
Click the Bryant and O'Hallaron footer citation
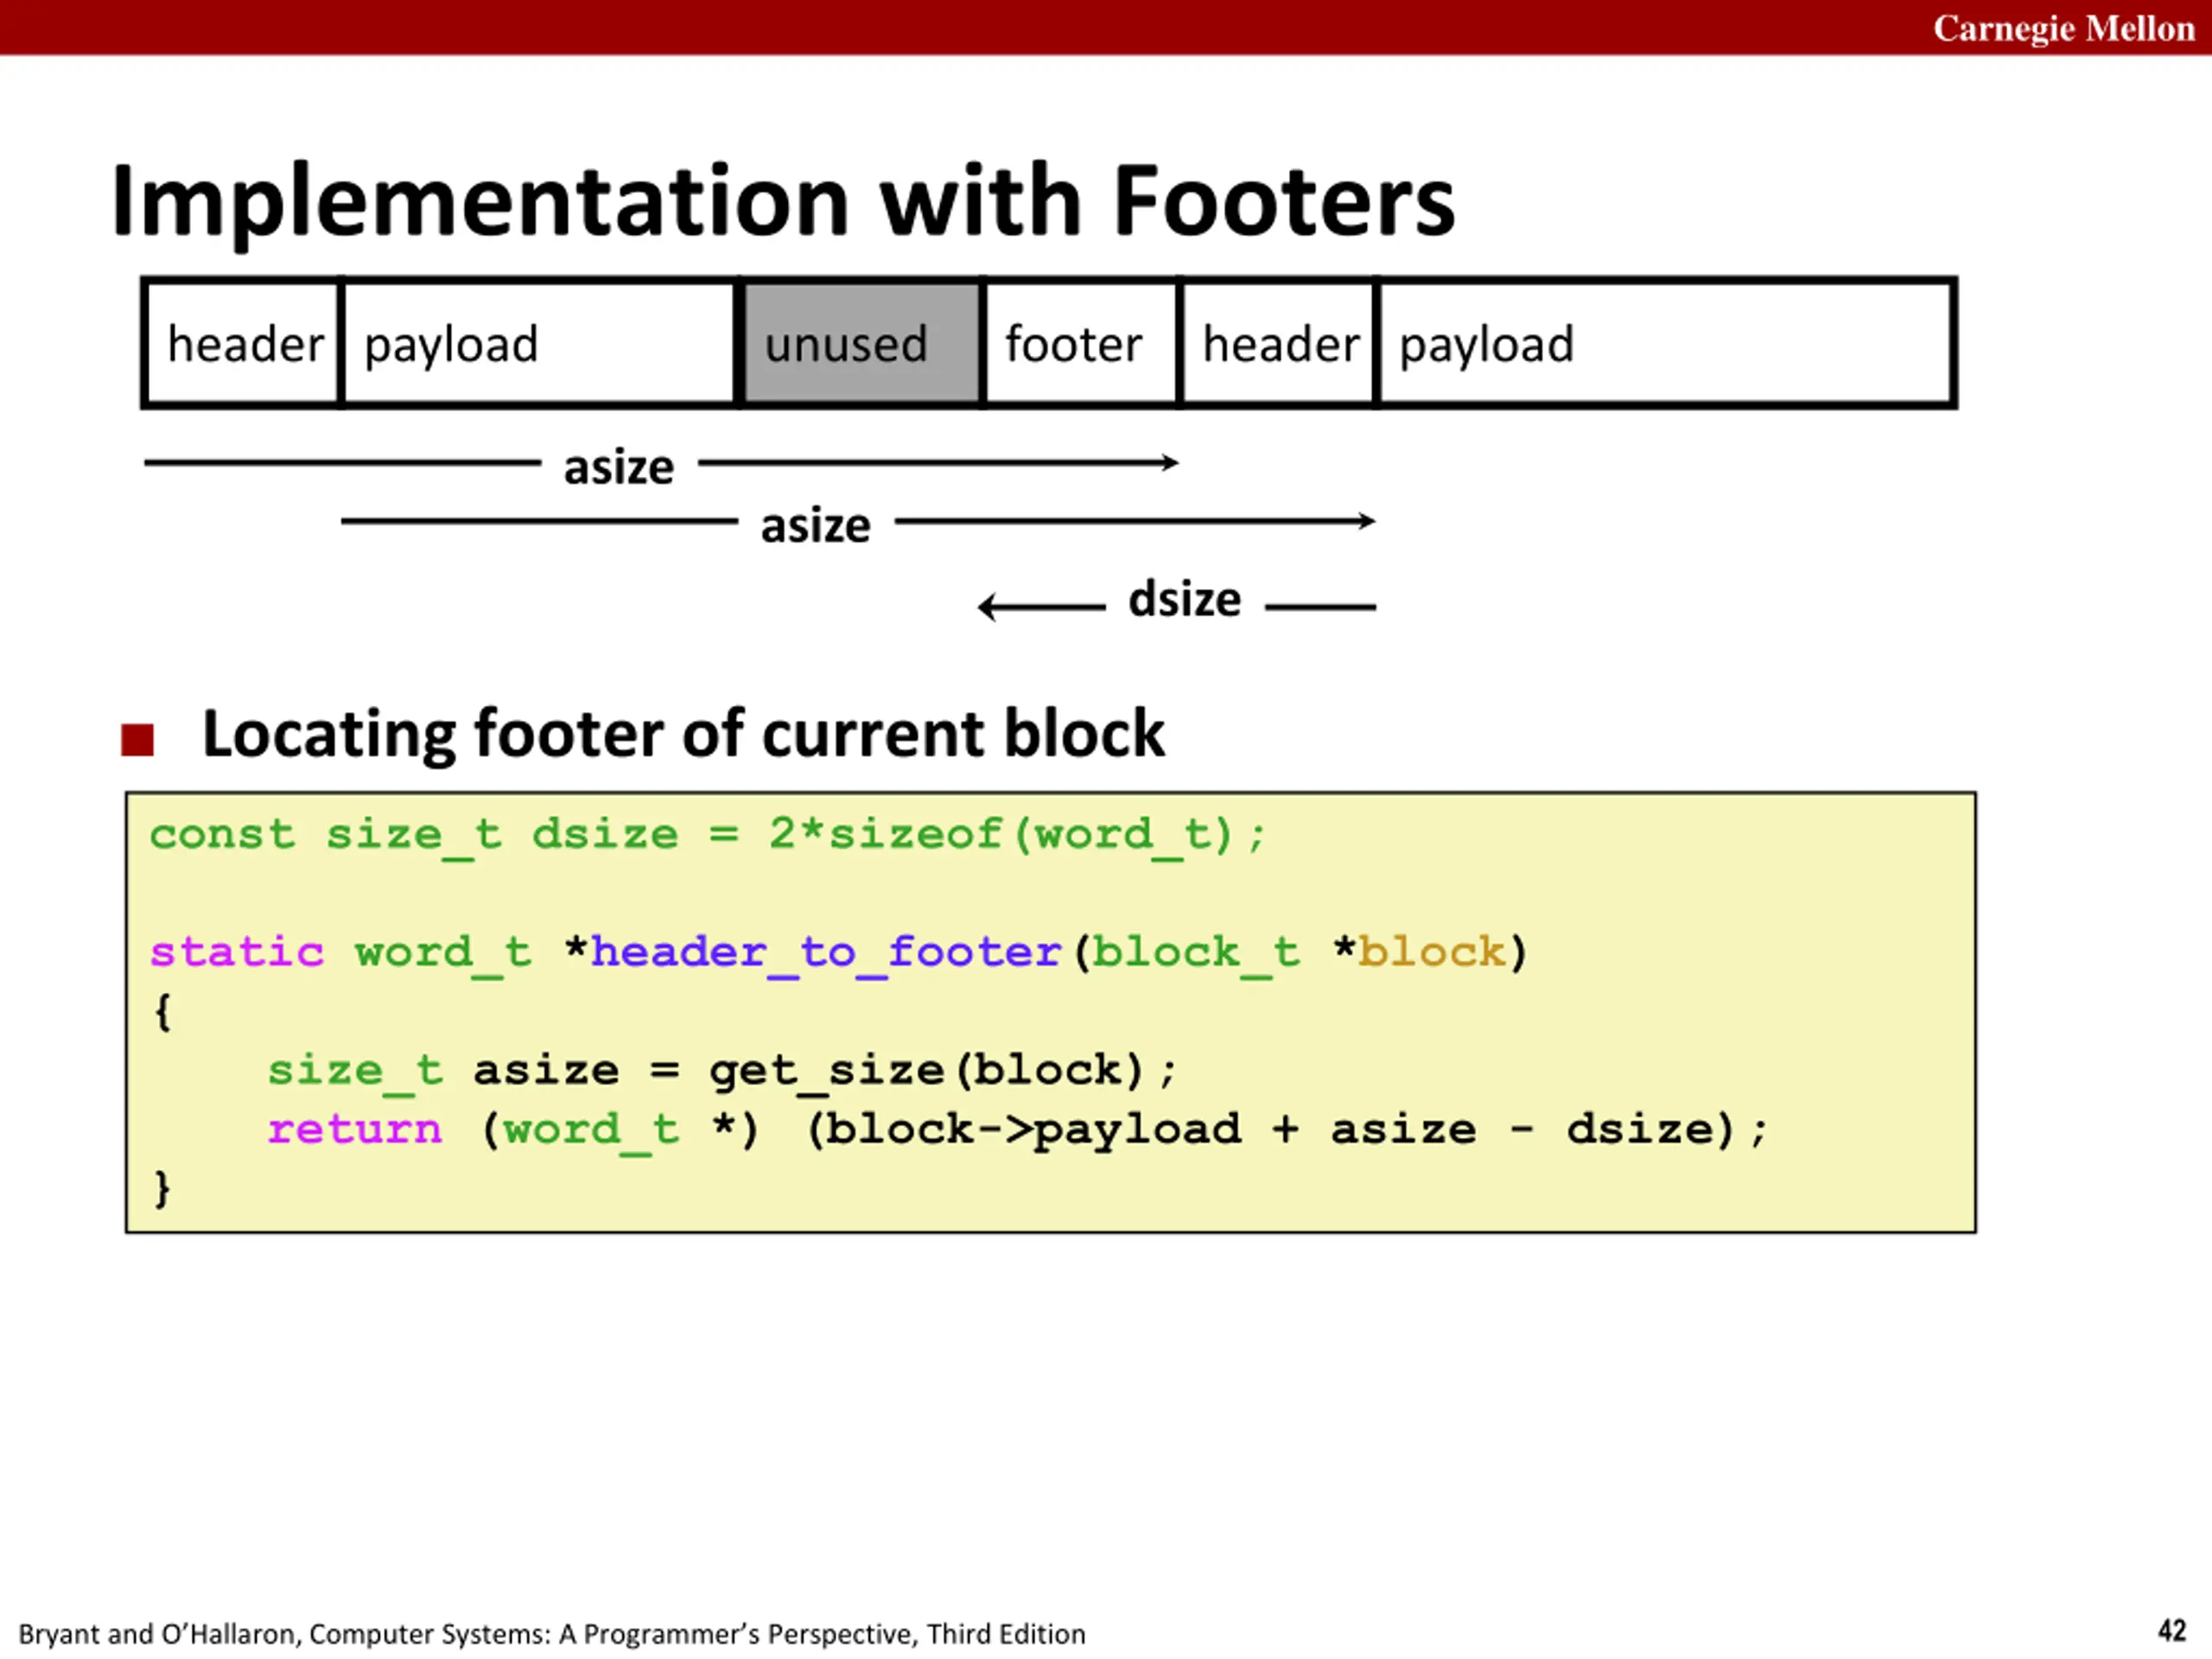click(552, 1634)
